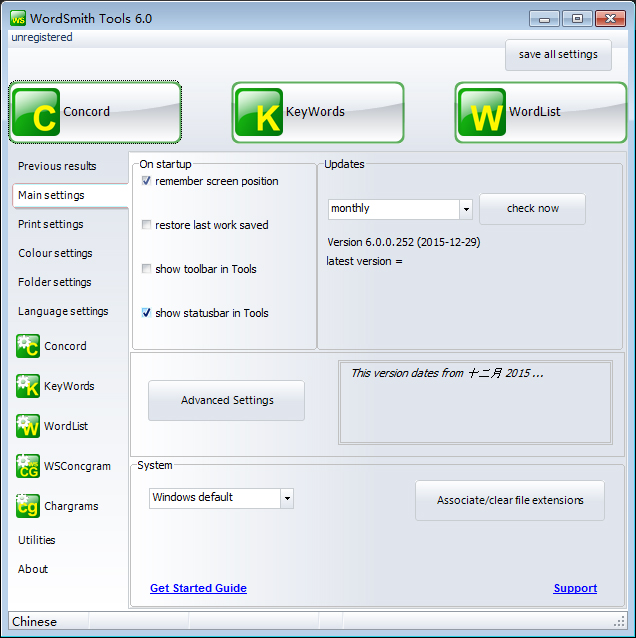This screenshot has width=636, height=638.
Task: Disable show statusbar in Tools
Action: [146, 312]
